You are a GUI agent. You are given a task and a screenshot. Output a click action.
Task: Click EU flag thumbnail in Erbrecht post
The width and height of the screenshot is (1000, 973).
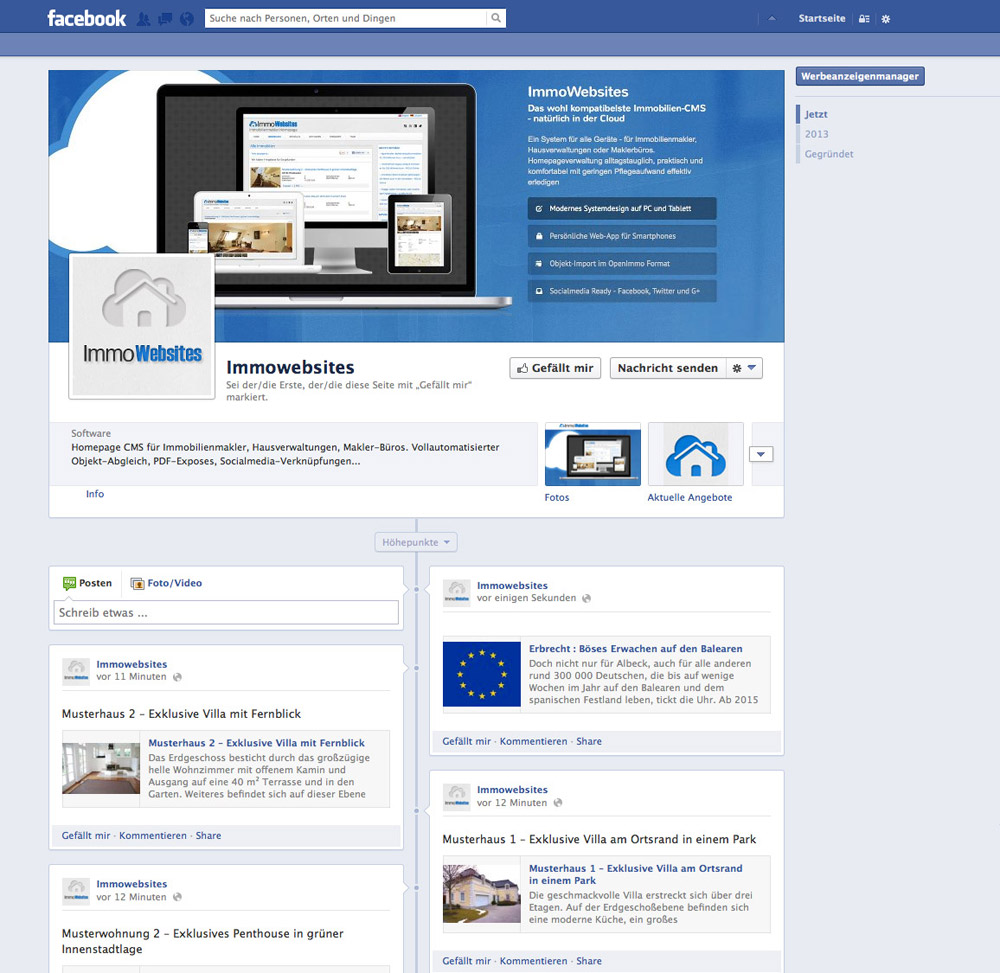pos(482,674)
